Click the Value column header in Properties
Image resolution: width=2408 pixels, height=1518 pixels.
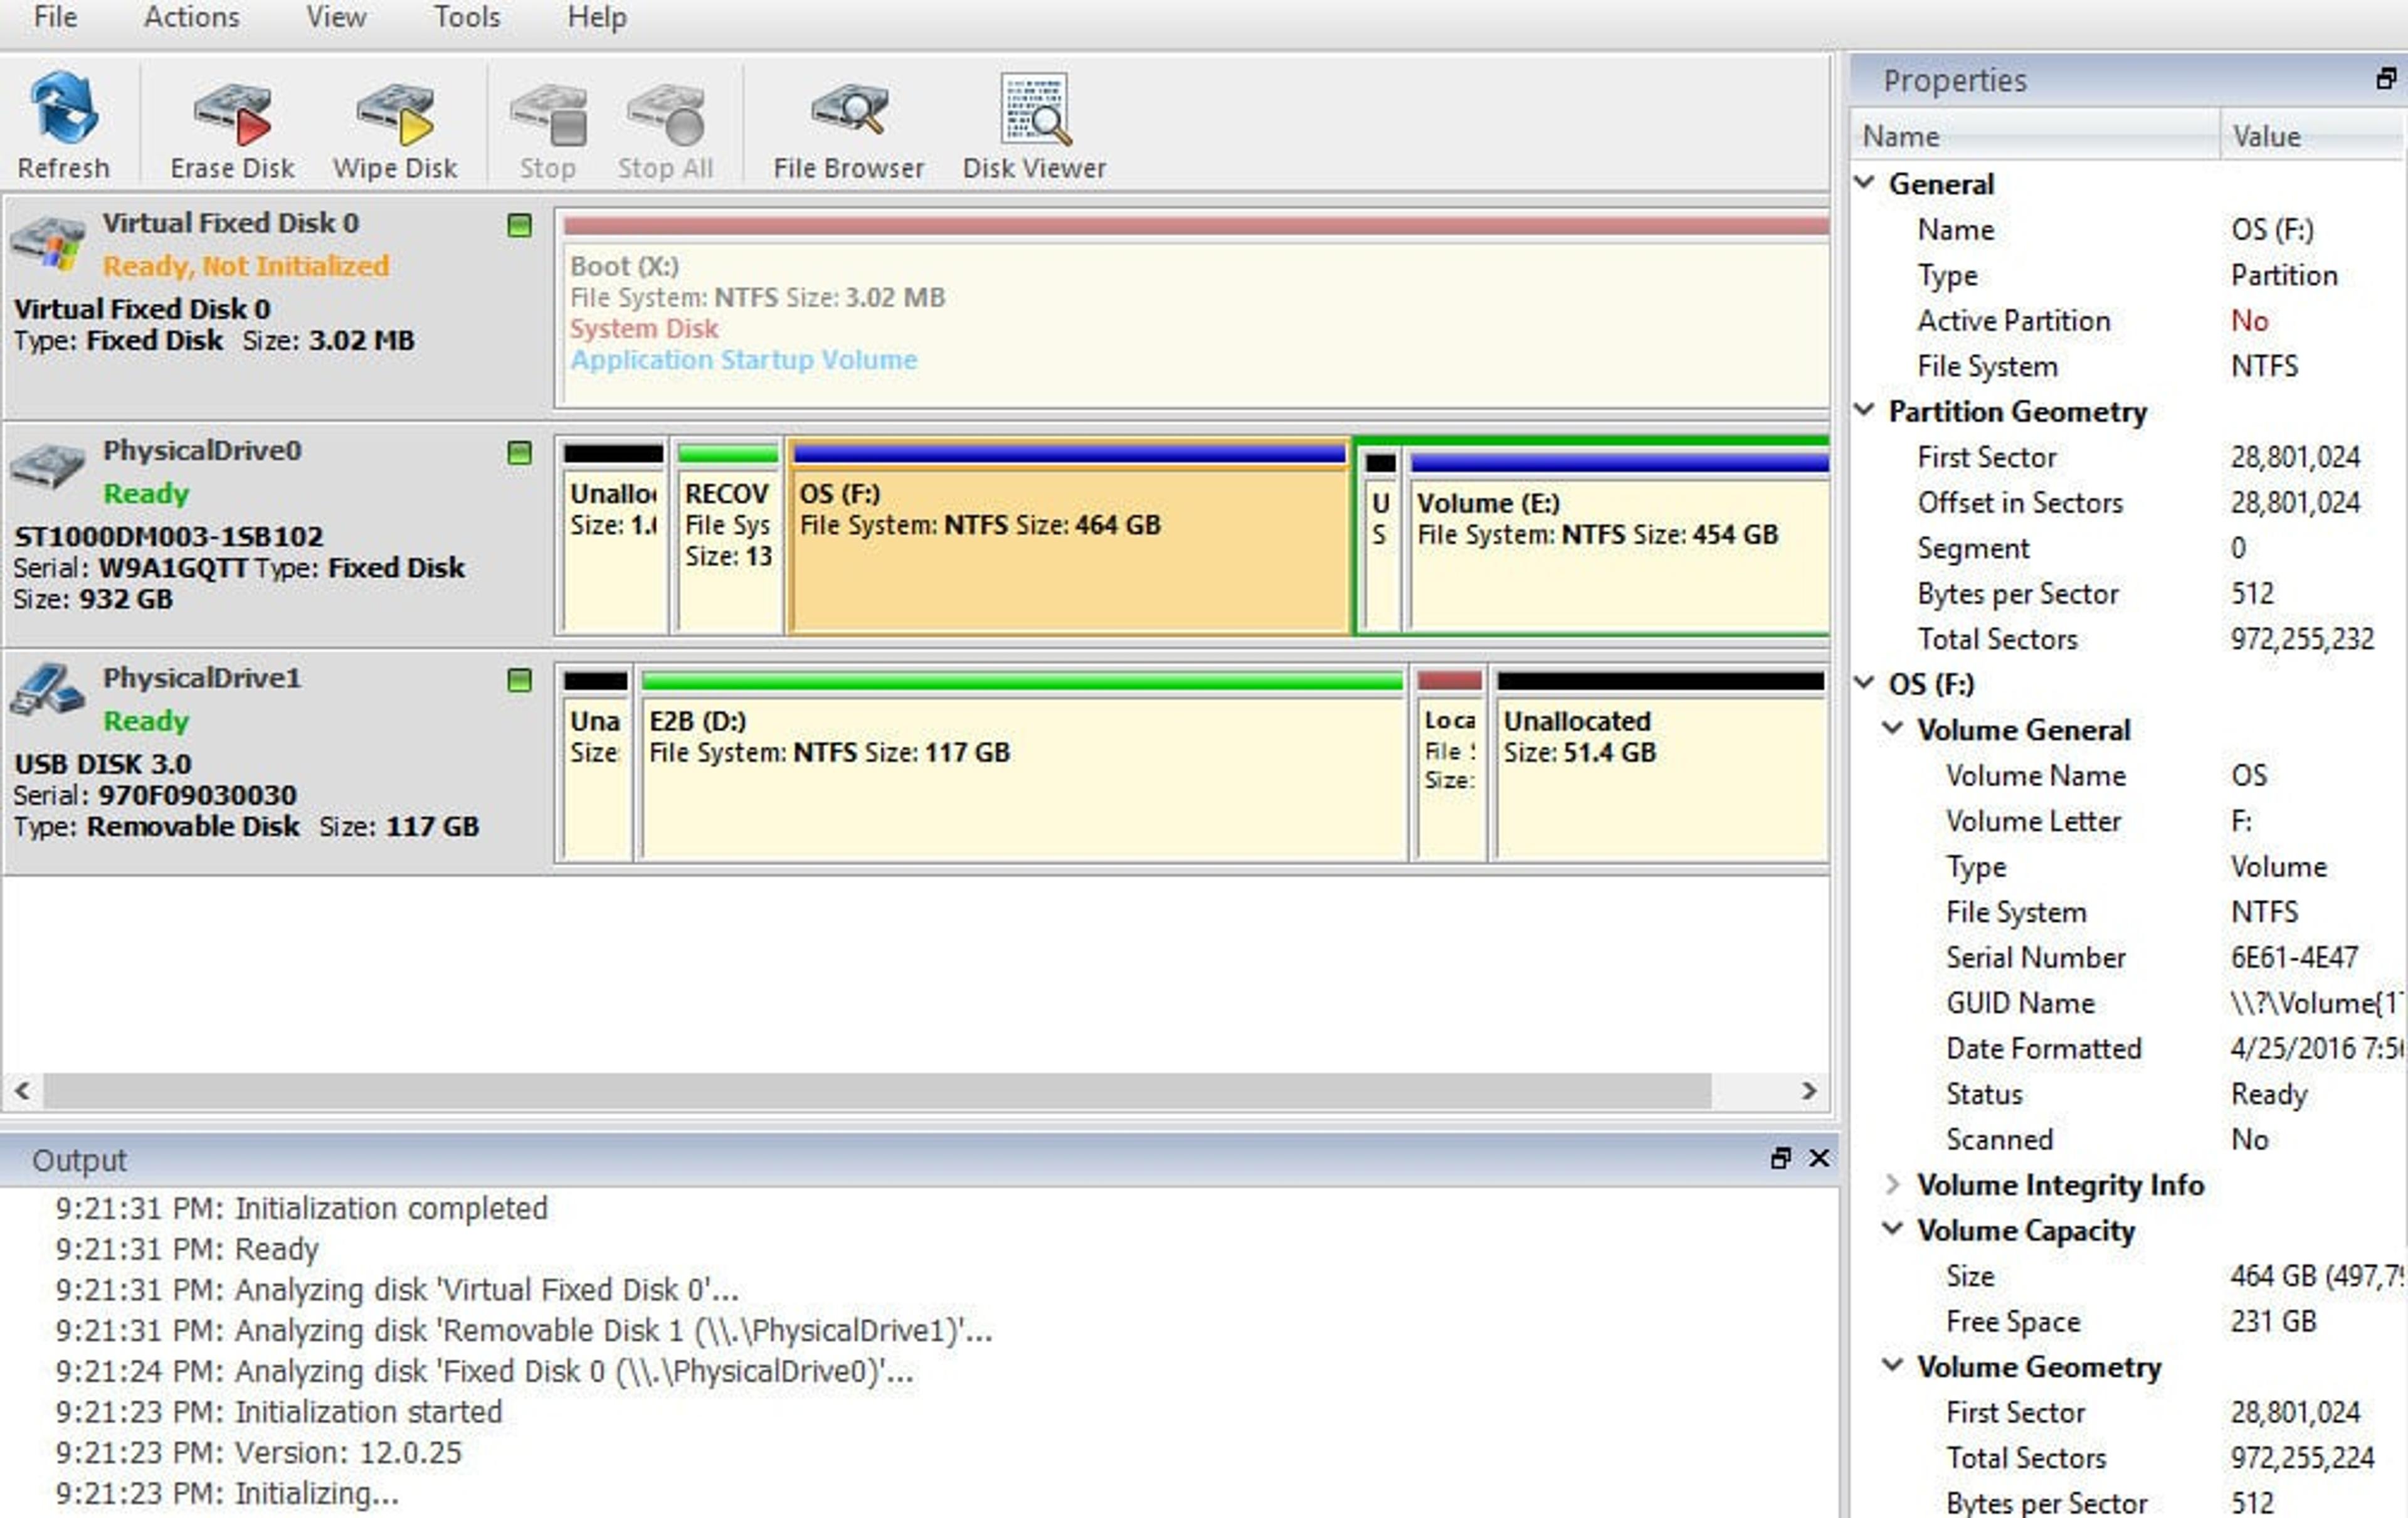click(2312, 136)
